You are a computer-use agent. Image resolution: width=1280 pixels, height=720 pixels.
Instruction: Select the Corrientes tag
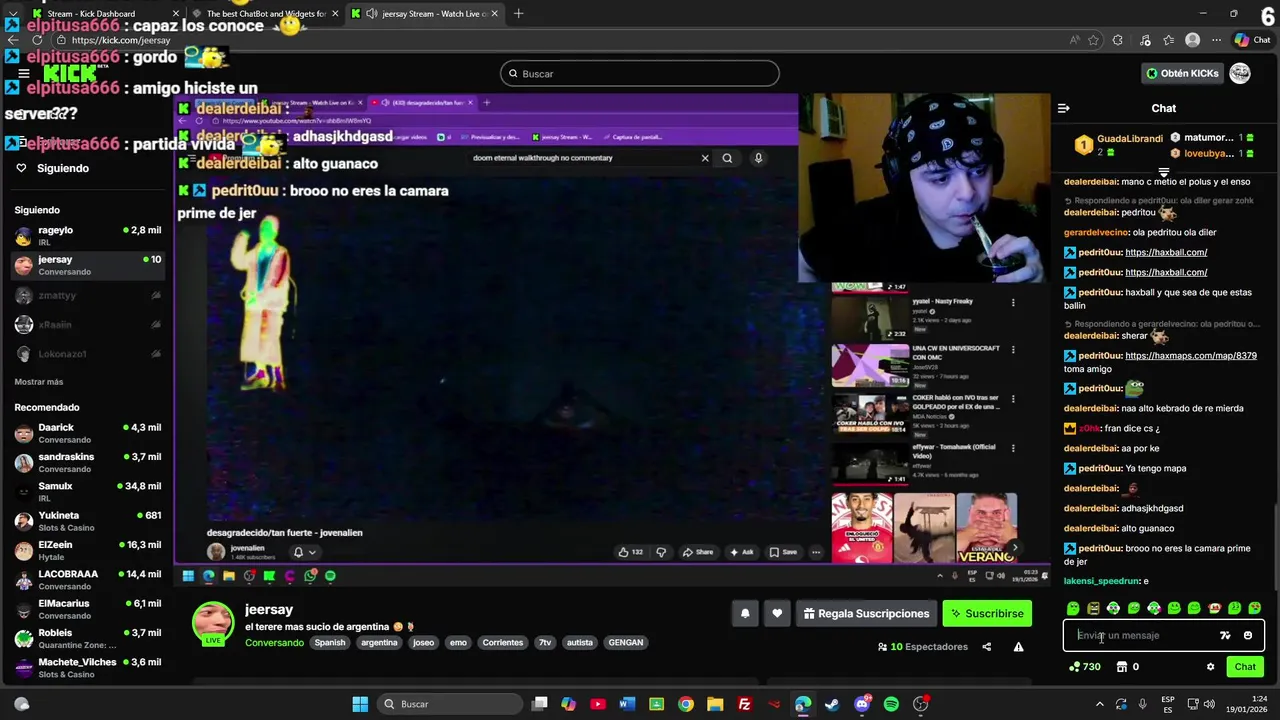click(502, 642)
